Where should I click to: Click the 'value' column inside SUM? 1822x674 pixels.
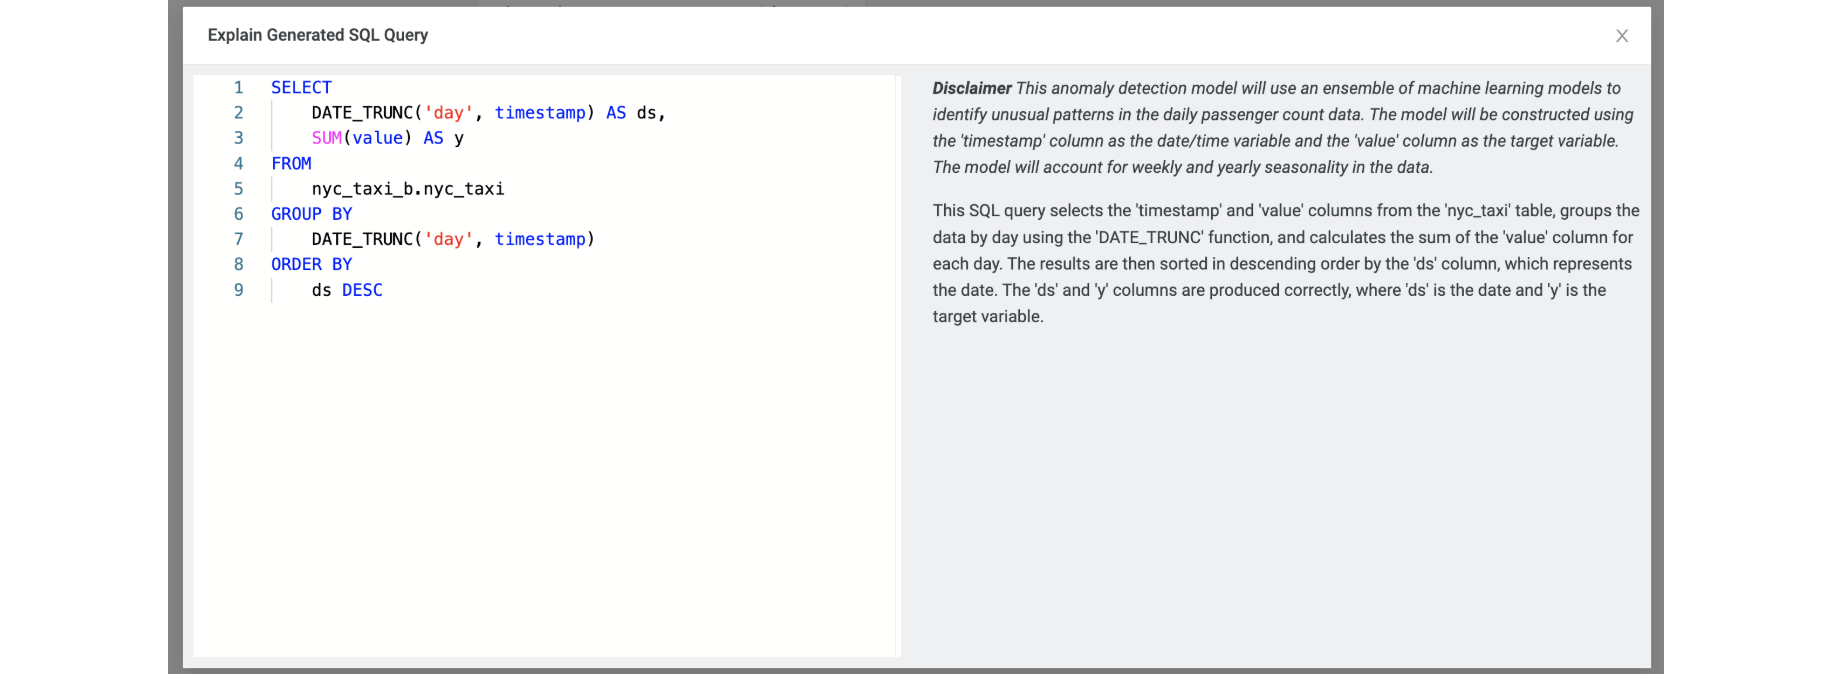pos(377,138)
